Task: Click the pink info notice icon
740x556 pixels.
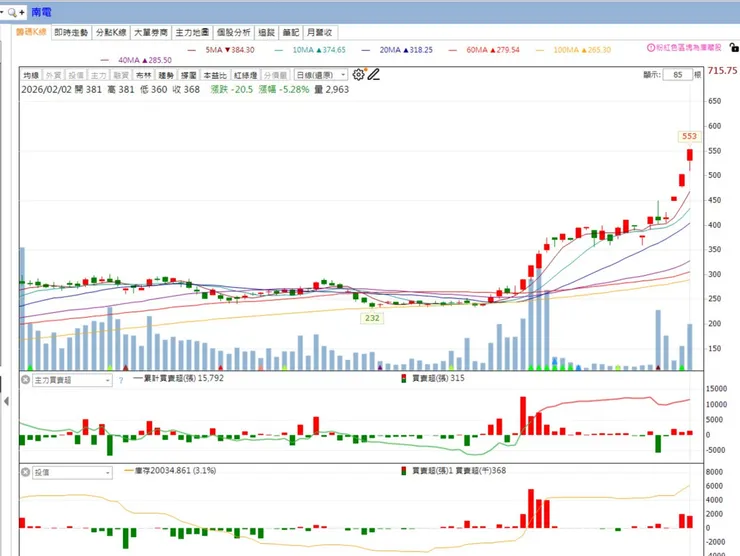Action: click(651, 48)
